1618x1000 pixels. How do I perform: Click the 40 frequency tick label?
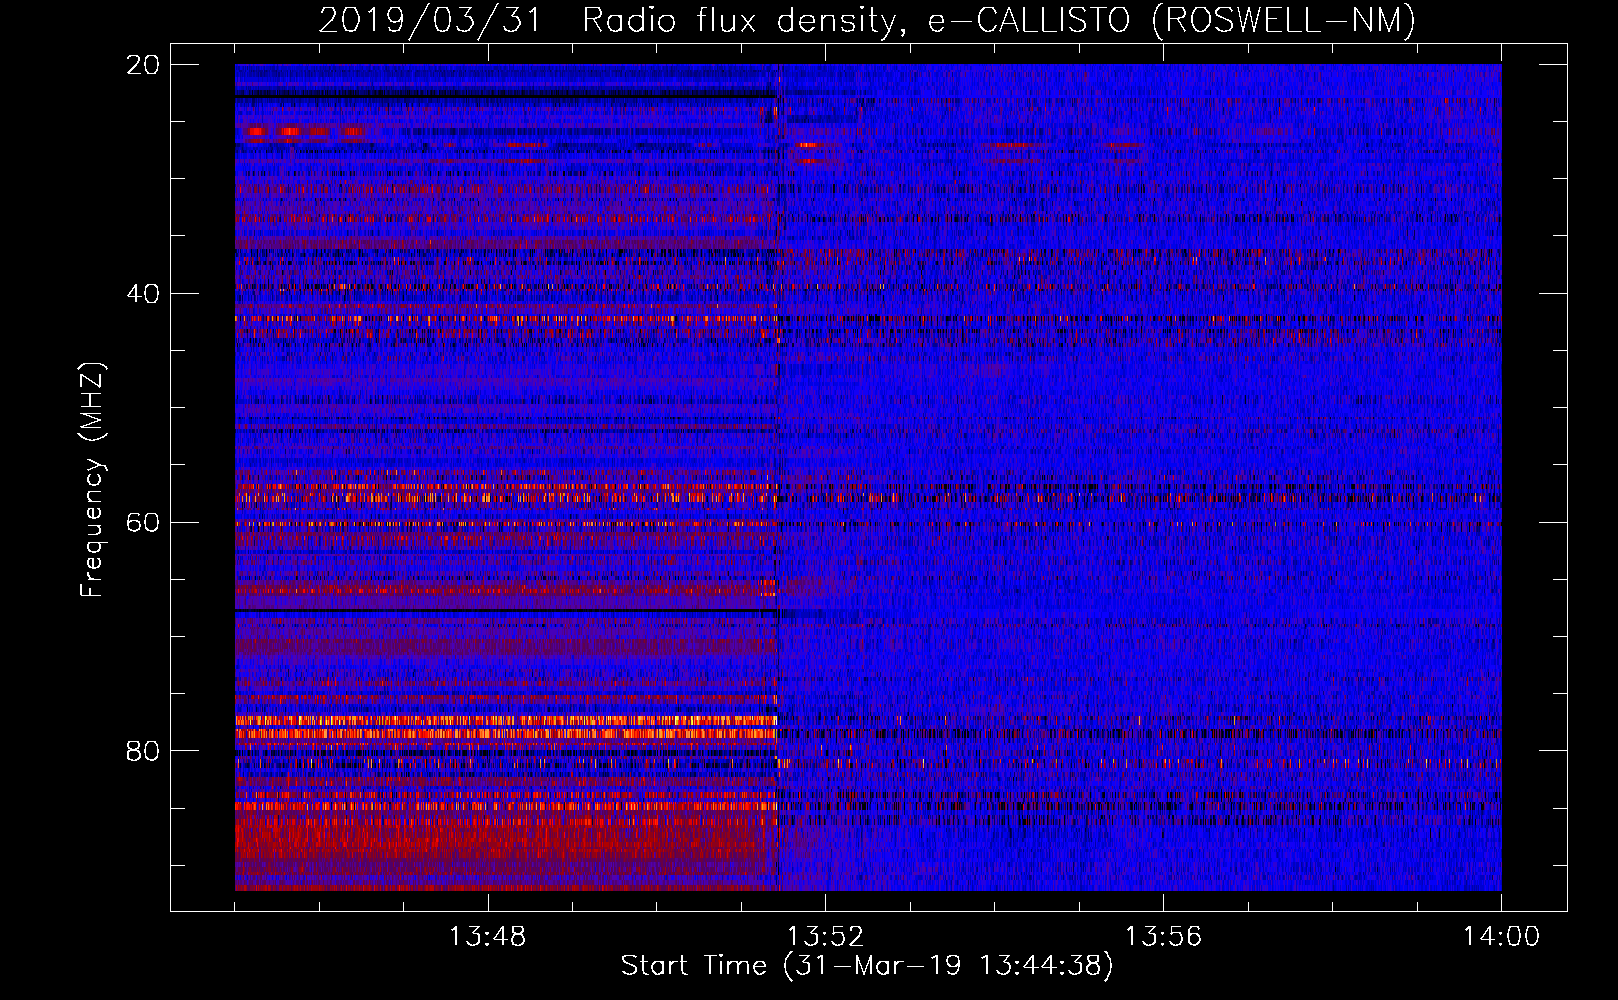click(143, 294)
